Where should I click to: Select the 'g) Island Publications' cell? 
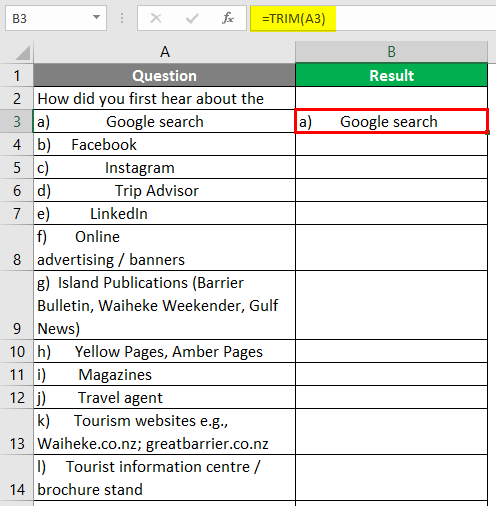[x=164, y=305]
